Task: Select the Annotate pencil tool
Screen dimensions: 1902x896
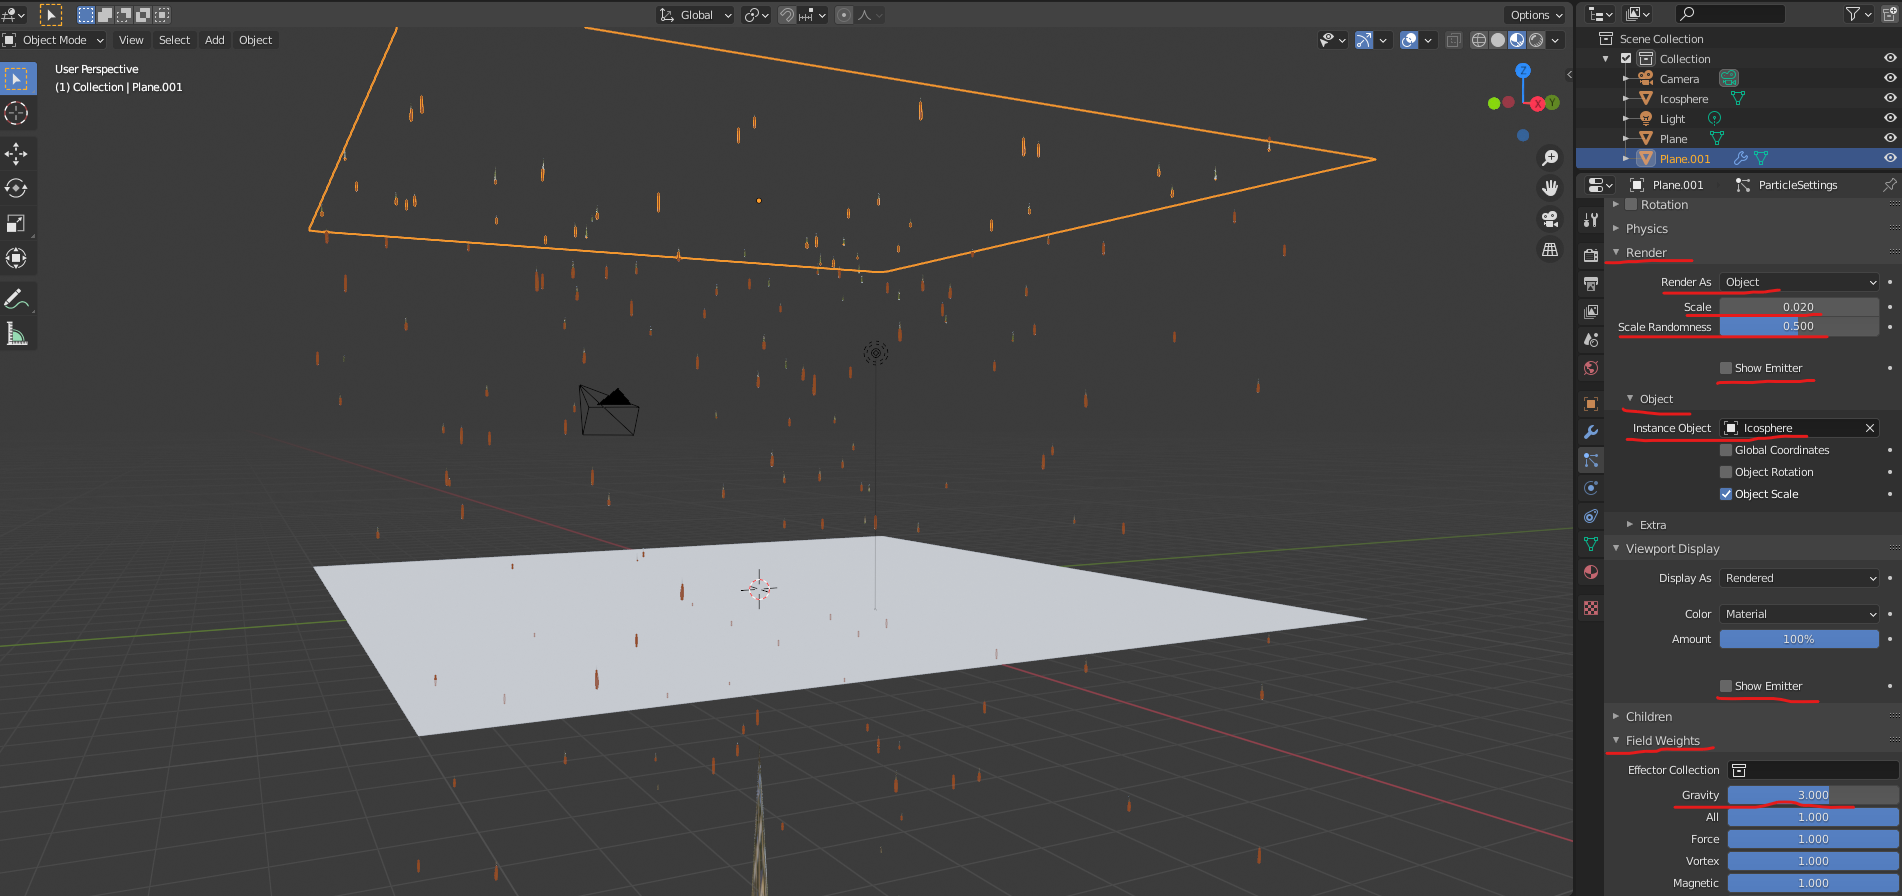Action: 16,298
